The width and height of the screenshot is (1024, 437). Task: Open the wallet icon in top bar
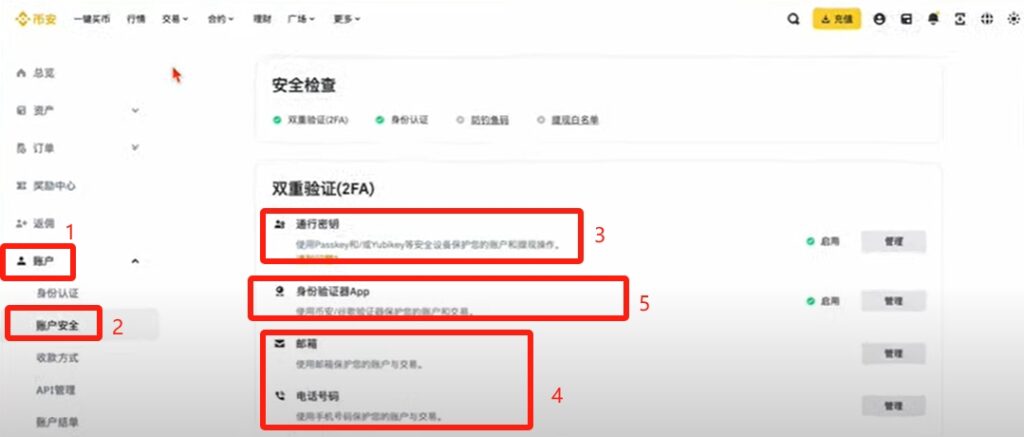click(906, 20)
